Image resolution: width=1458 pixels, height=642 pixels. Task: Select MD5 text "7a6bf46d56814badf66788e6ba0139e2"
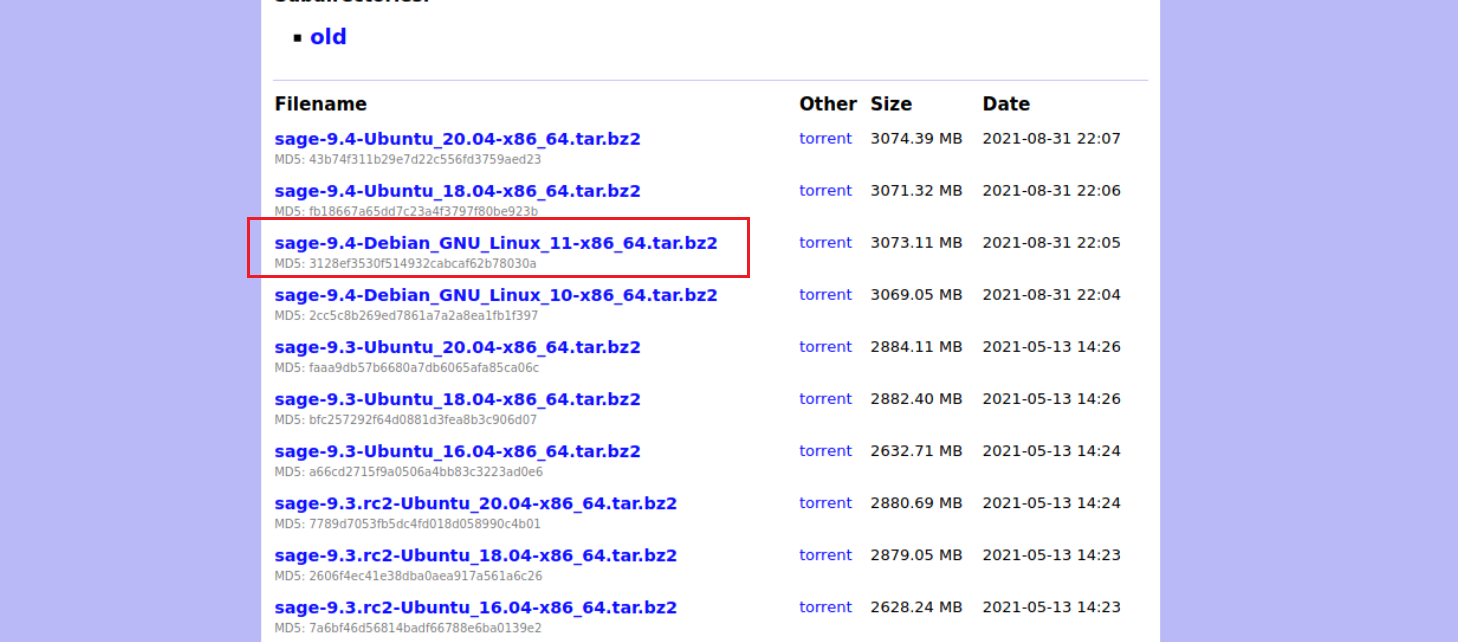pyautogui.click(x=425, y=627)
